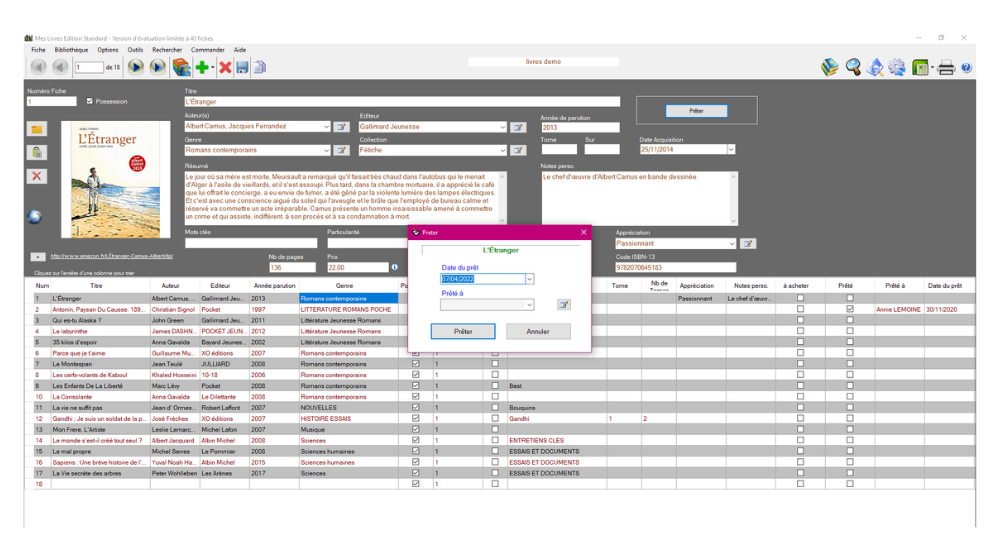Edit appreciation list icon beside Appréciation

click(x=748, y=244)
